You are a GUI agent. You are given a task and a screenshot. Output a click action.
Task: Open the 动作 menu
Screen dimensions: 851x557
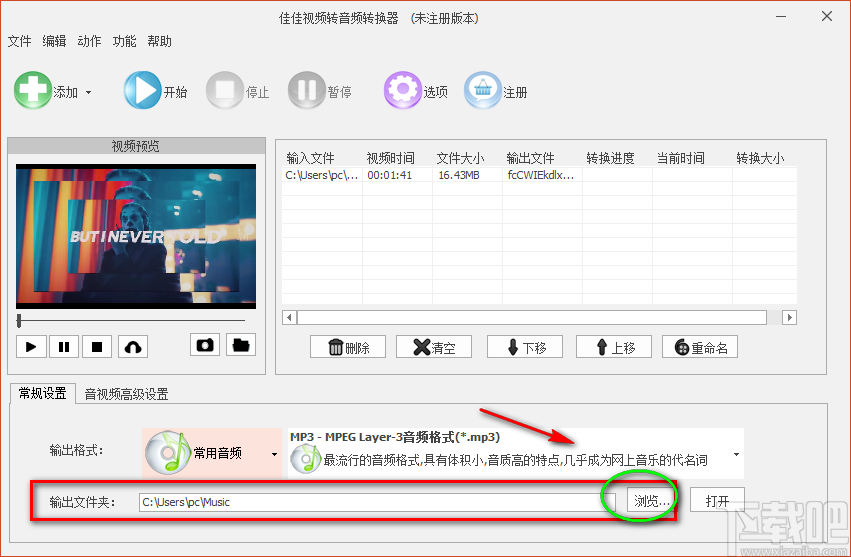(x=89, y=41)
